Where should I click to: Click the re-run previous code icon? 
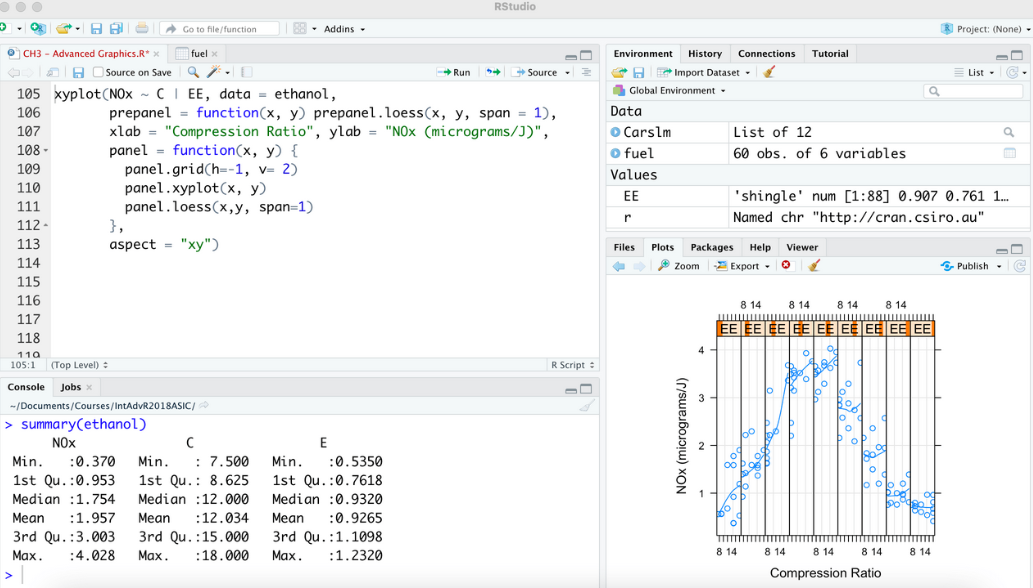pyautogui.click(x=492, y=72)
